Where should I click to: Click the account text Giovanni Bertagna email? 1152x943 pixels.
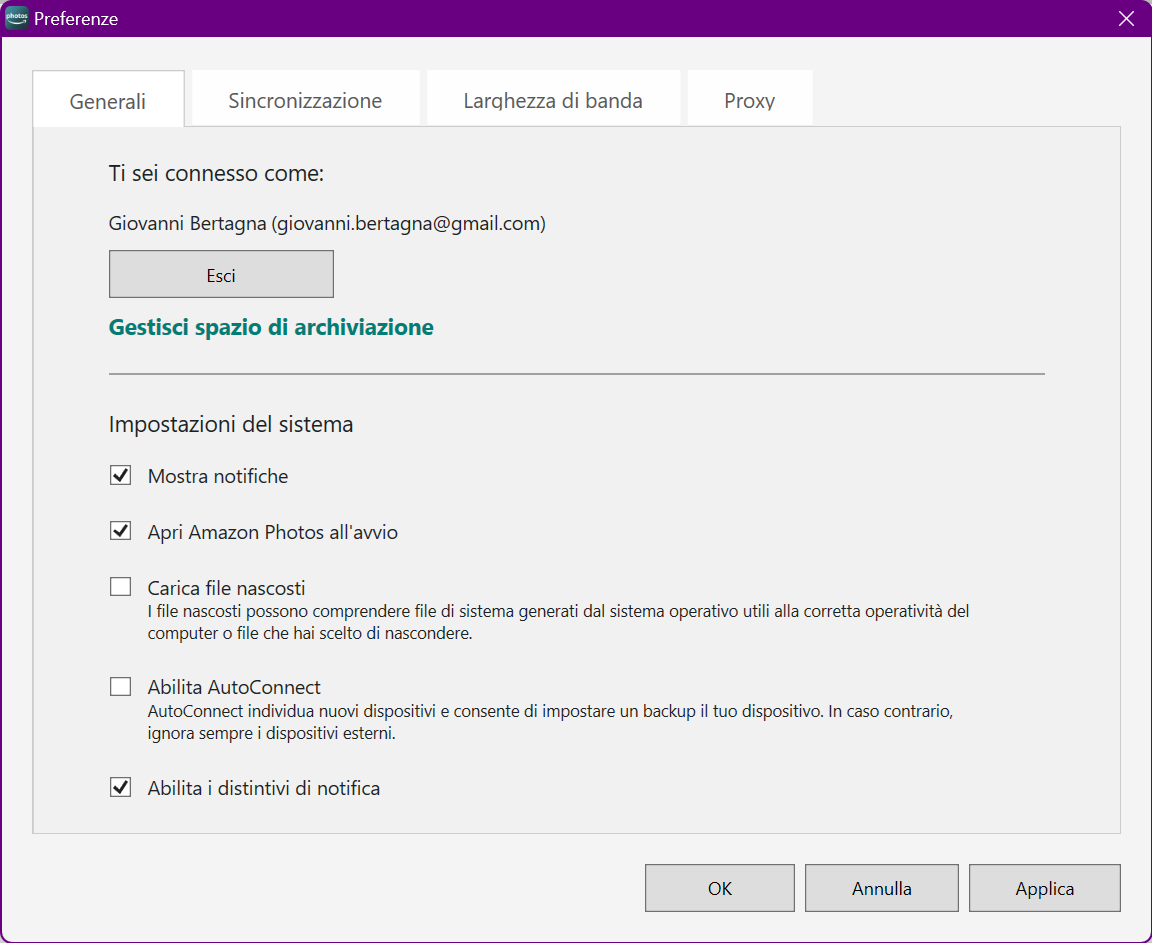click(327, 223)
